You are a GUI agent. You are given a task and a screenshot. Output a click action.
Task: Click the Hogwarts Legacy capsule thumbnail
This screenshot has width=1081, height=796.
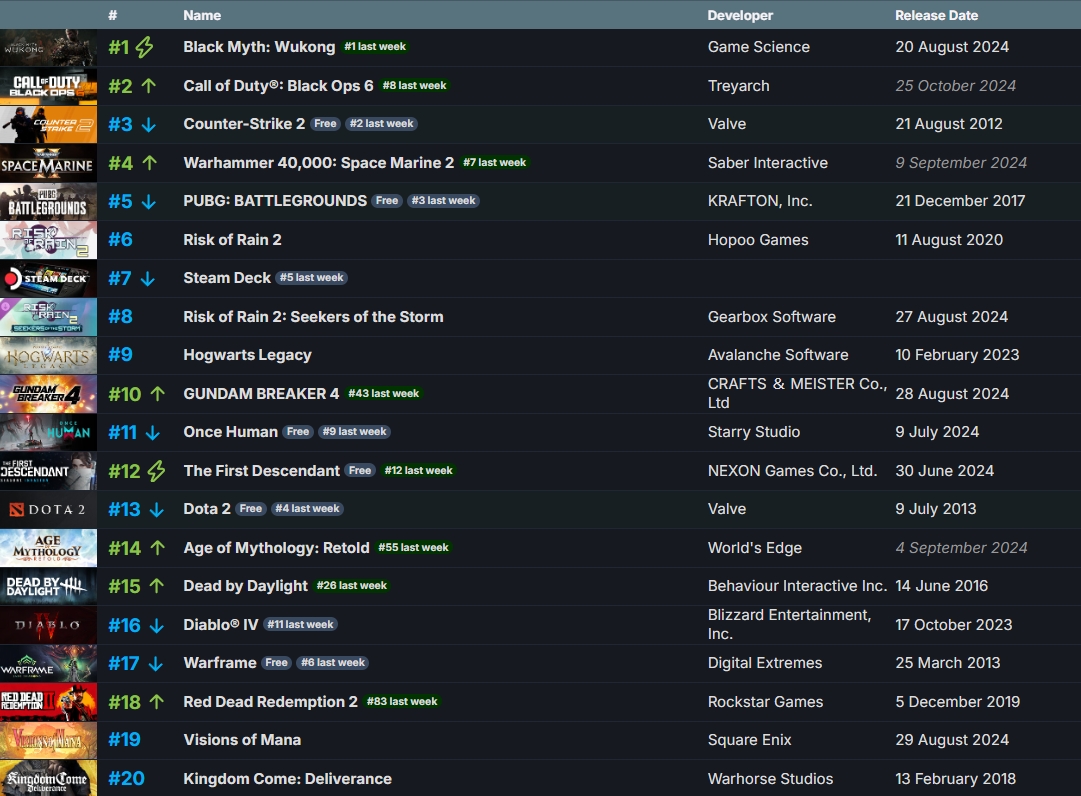(x=48, y=355)
